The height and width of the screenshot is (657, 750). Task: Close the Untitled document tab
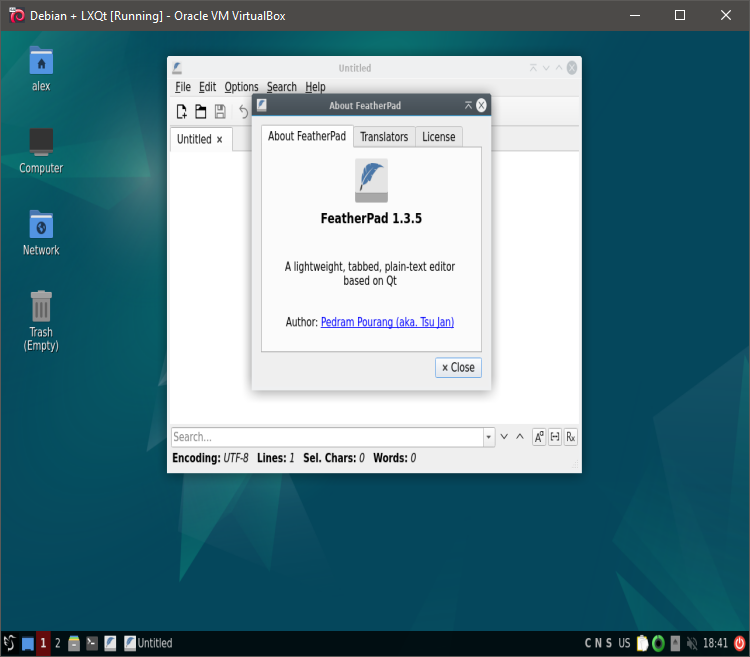[220, 140]
